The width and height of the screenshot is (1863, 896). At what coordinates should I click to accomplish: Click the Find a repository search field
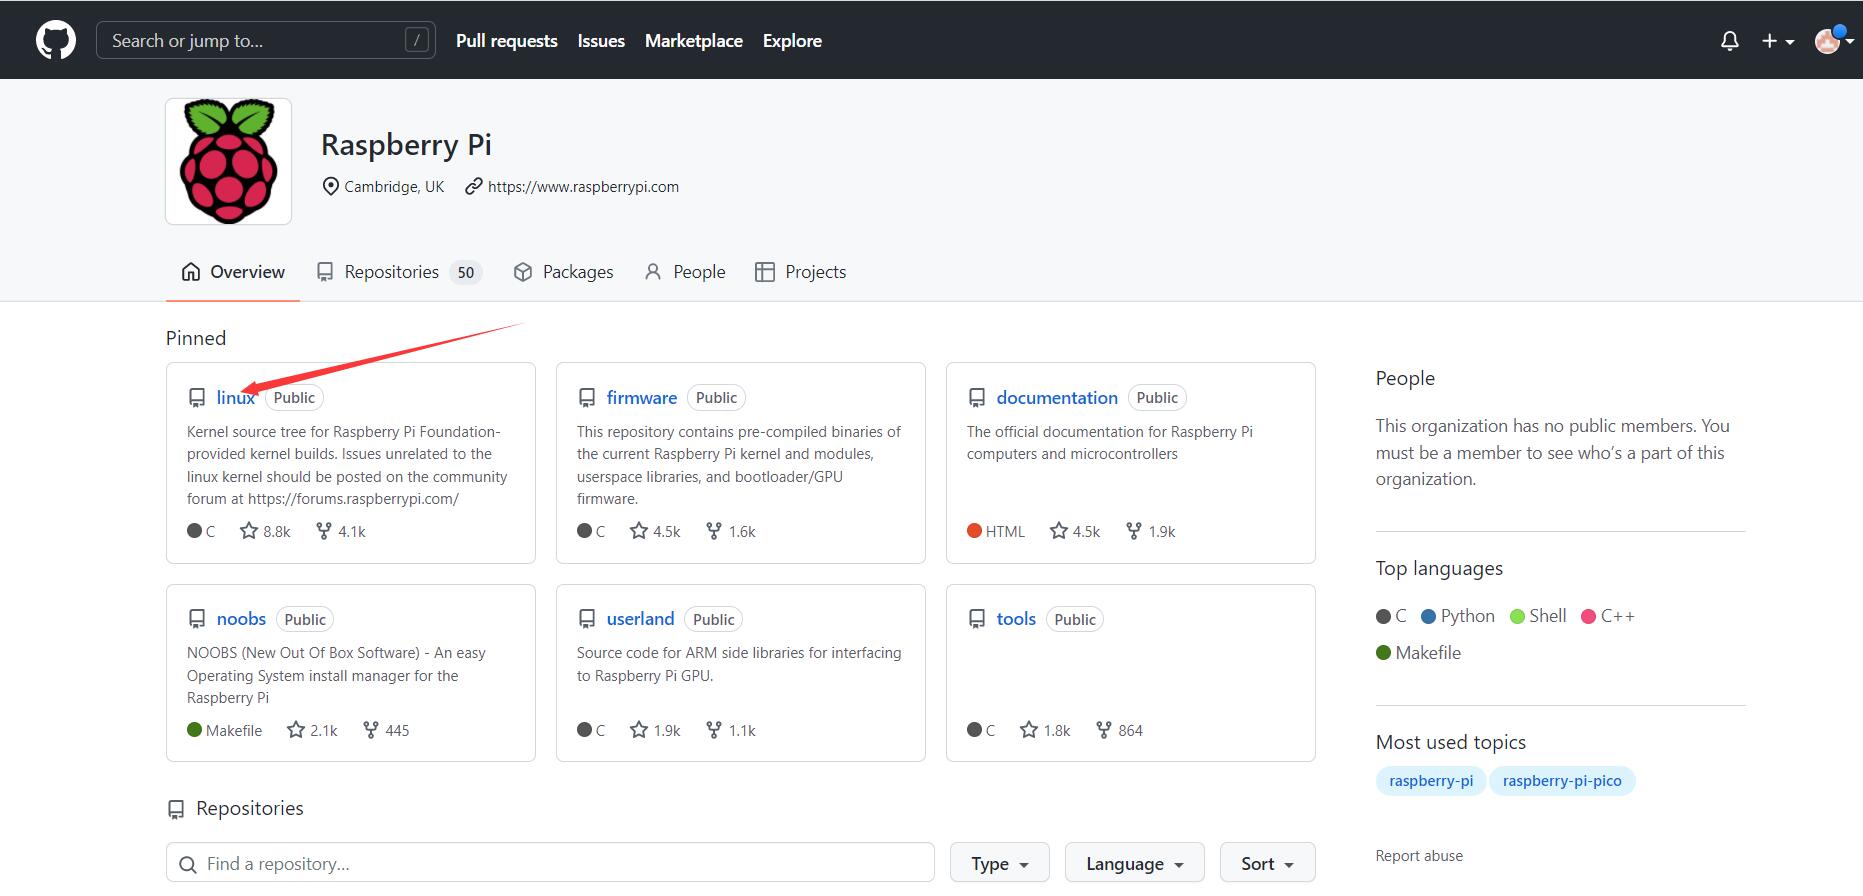click(x=550, y=863)
